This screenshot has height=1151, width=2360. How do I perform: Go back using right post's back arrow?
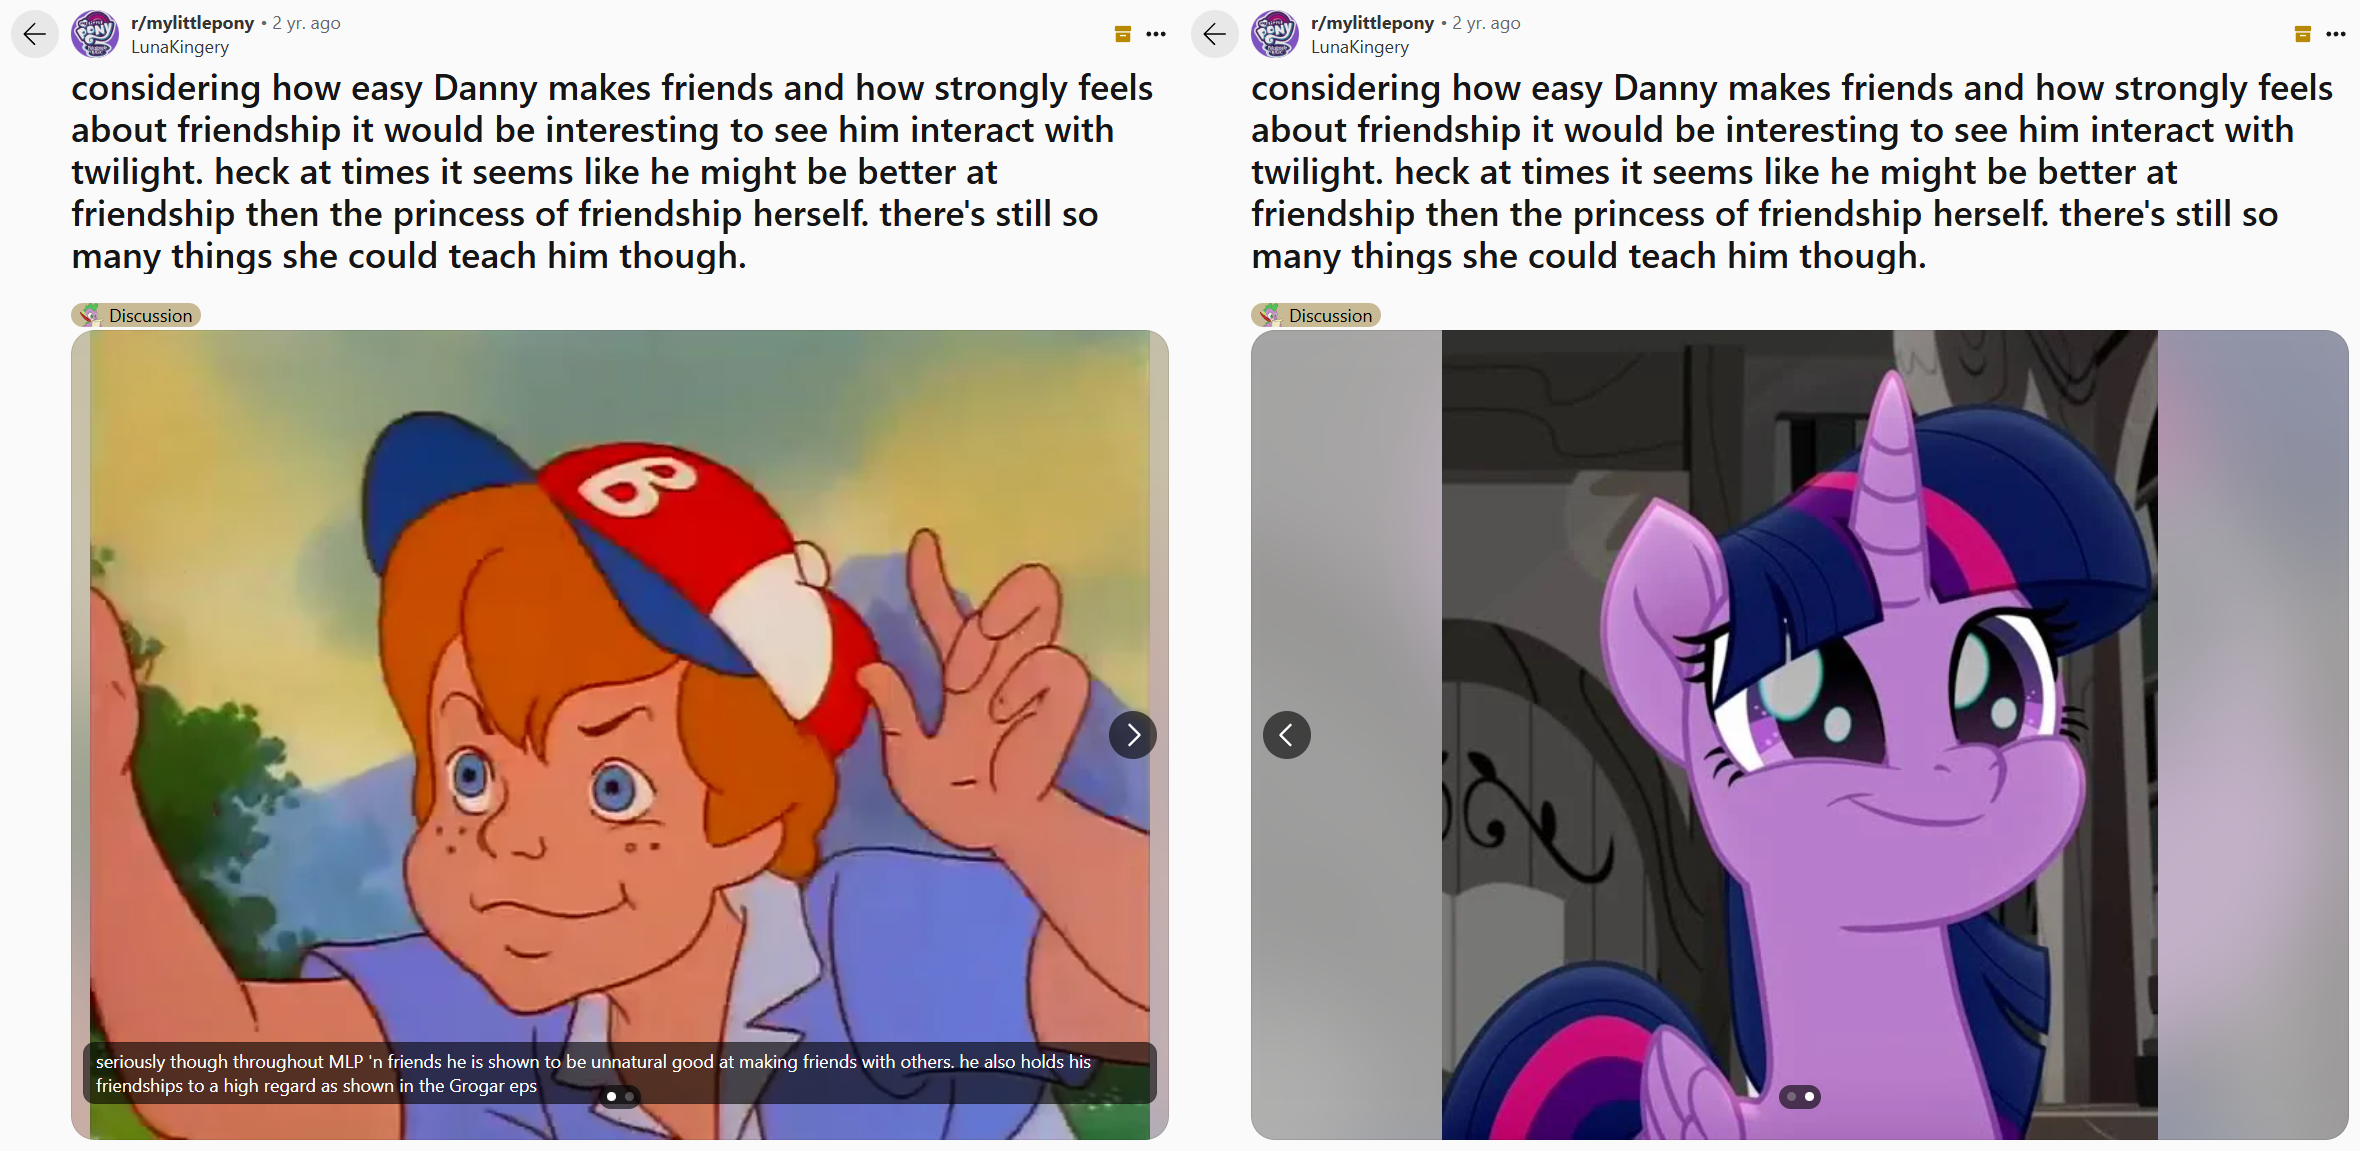point(1215,34)
